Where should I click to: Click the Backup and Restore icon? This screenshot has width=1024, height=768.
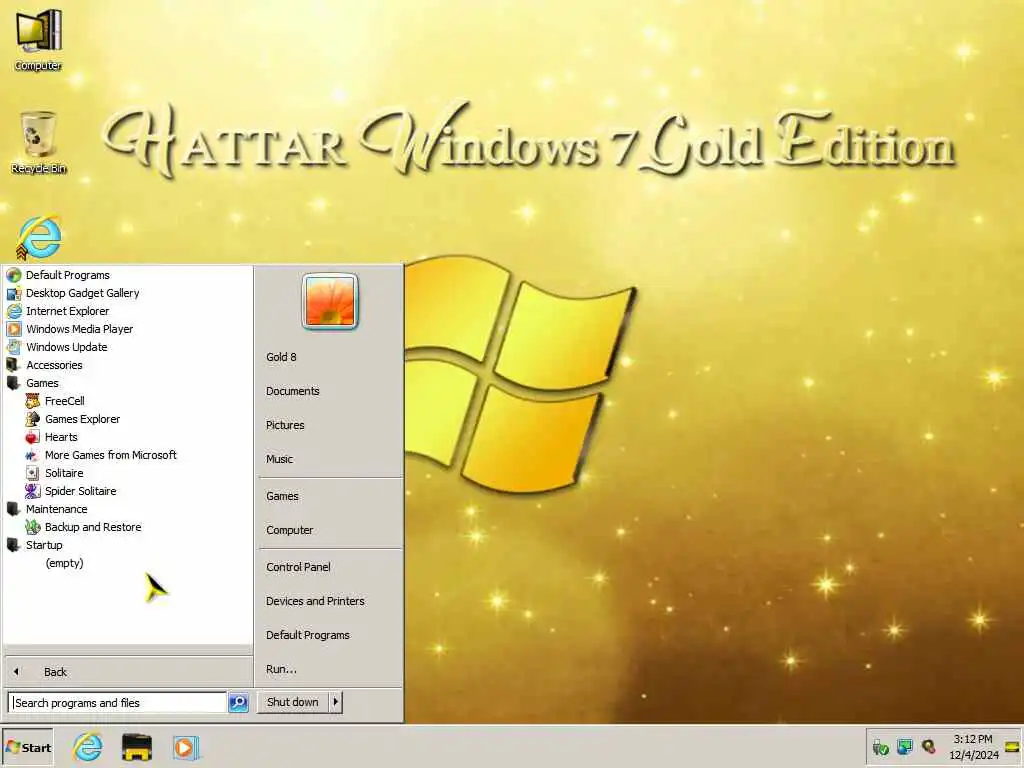(x=32, y=527)
